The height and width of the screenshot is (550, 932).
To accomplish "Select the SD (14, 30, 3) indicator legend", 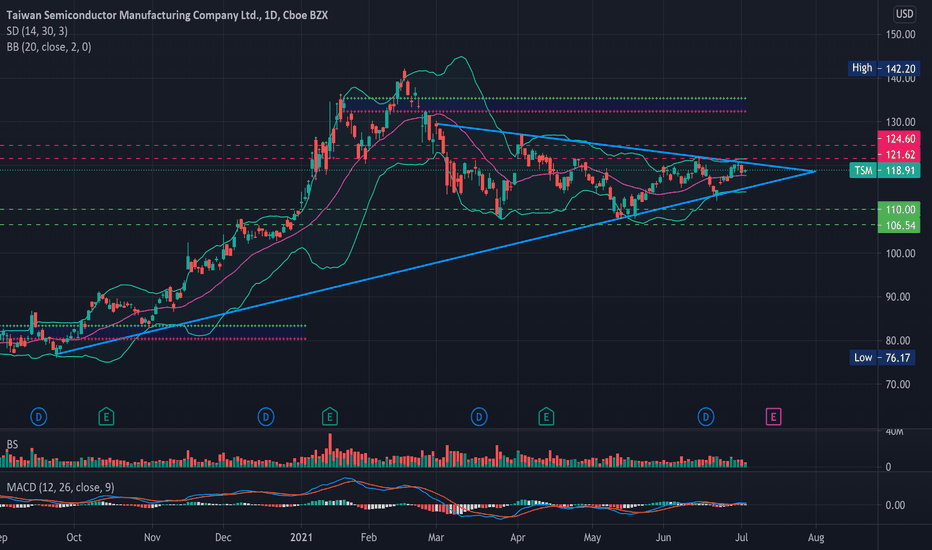I will click(x=37, y=31).
